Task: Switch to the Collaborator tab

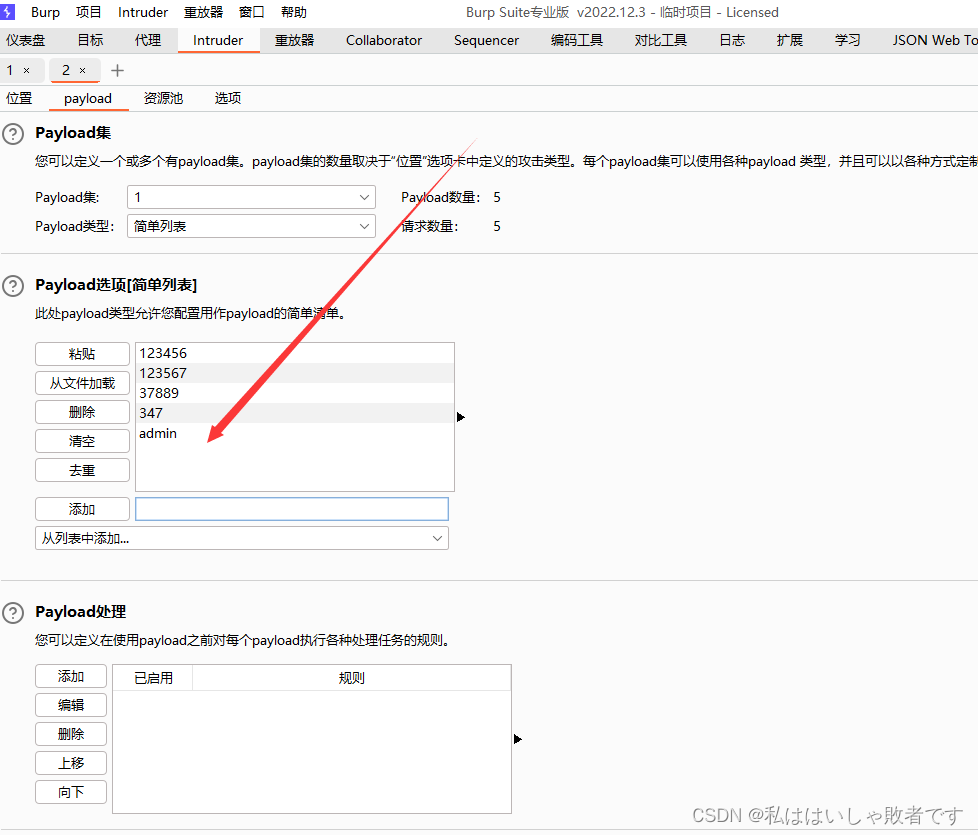Action: click(x=384, y=41)
